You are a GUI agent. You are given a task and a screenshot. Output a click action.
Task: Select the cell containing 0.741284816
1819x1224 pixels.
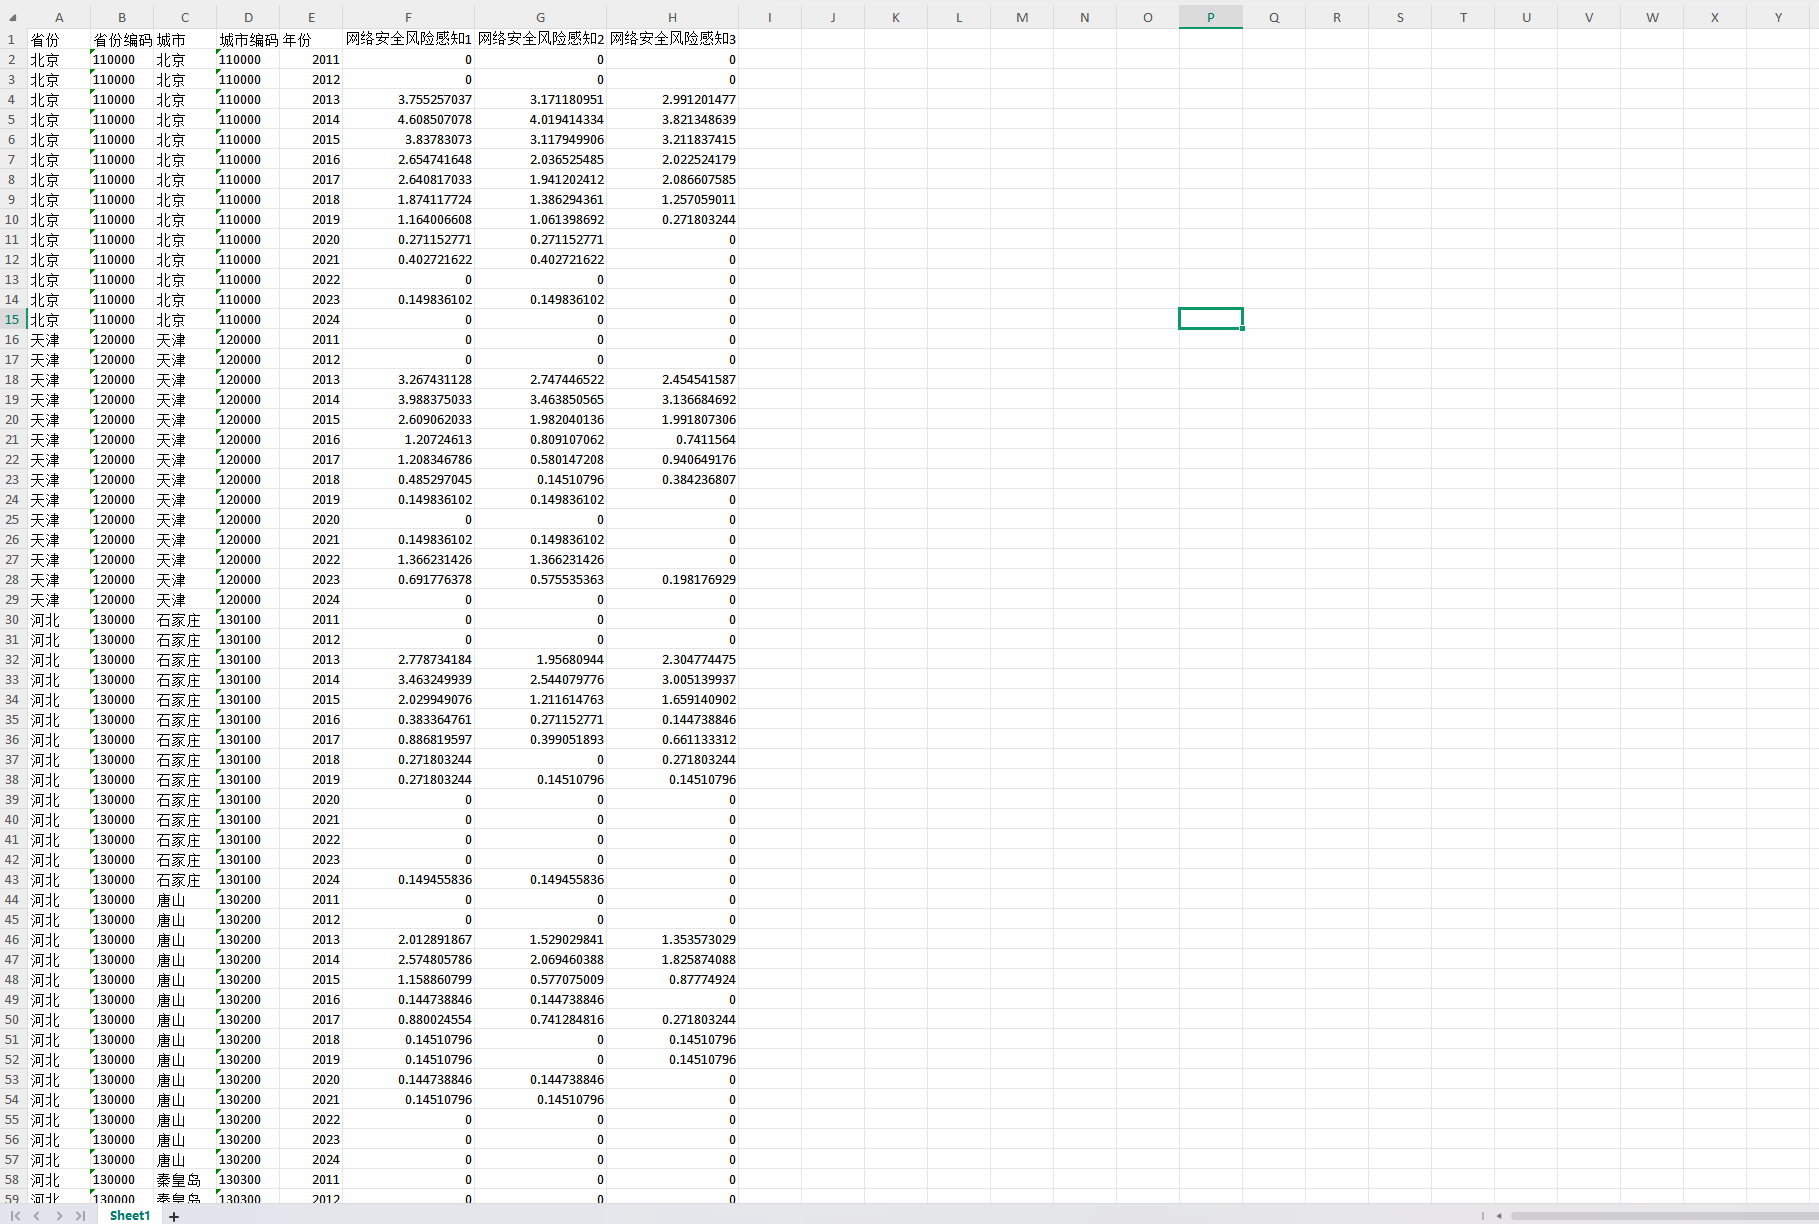point(540,1019)
